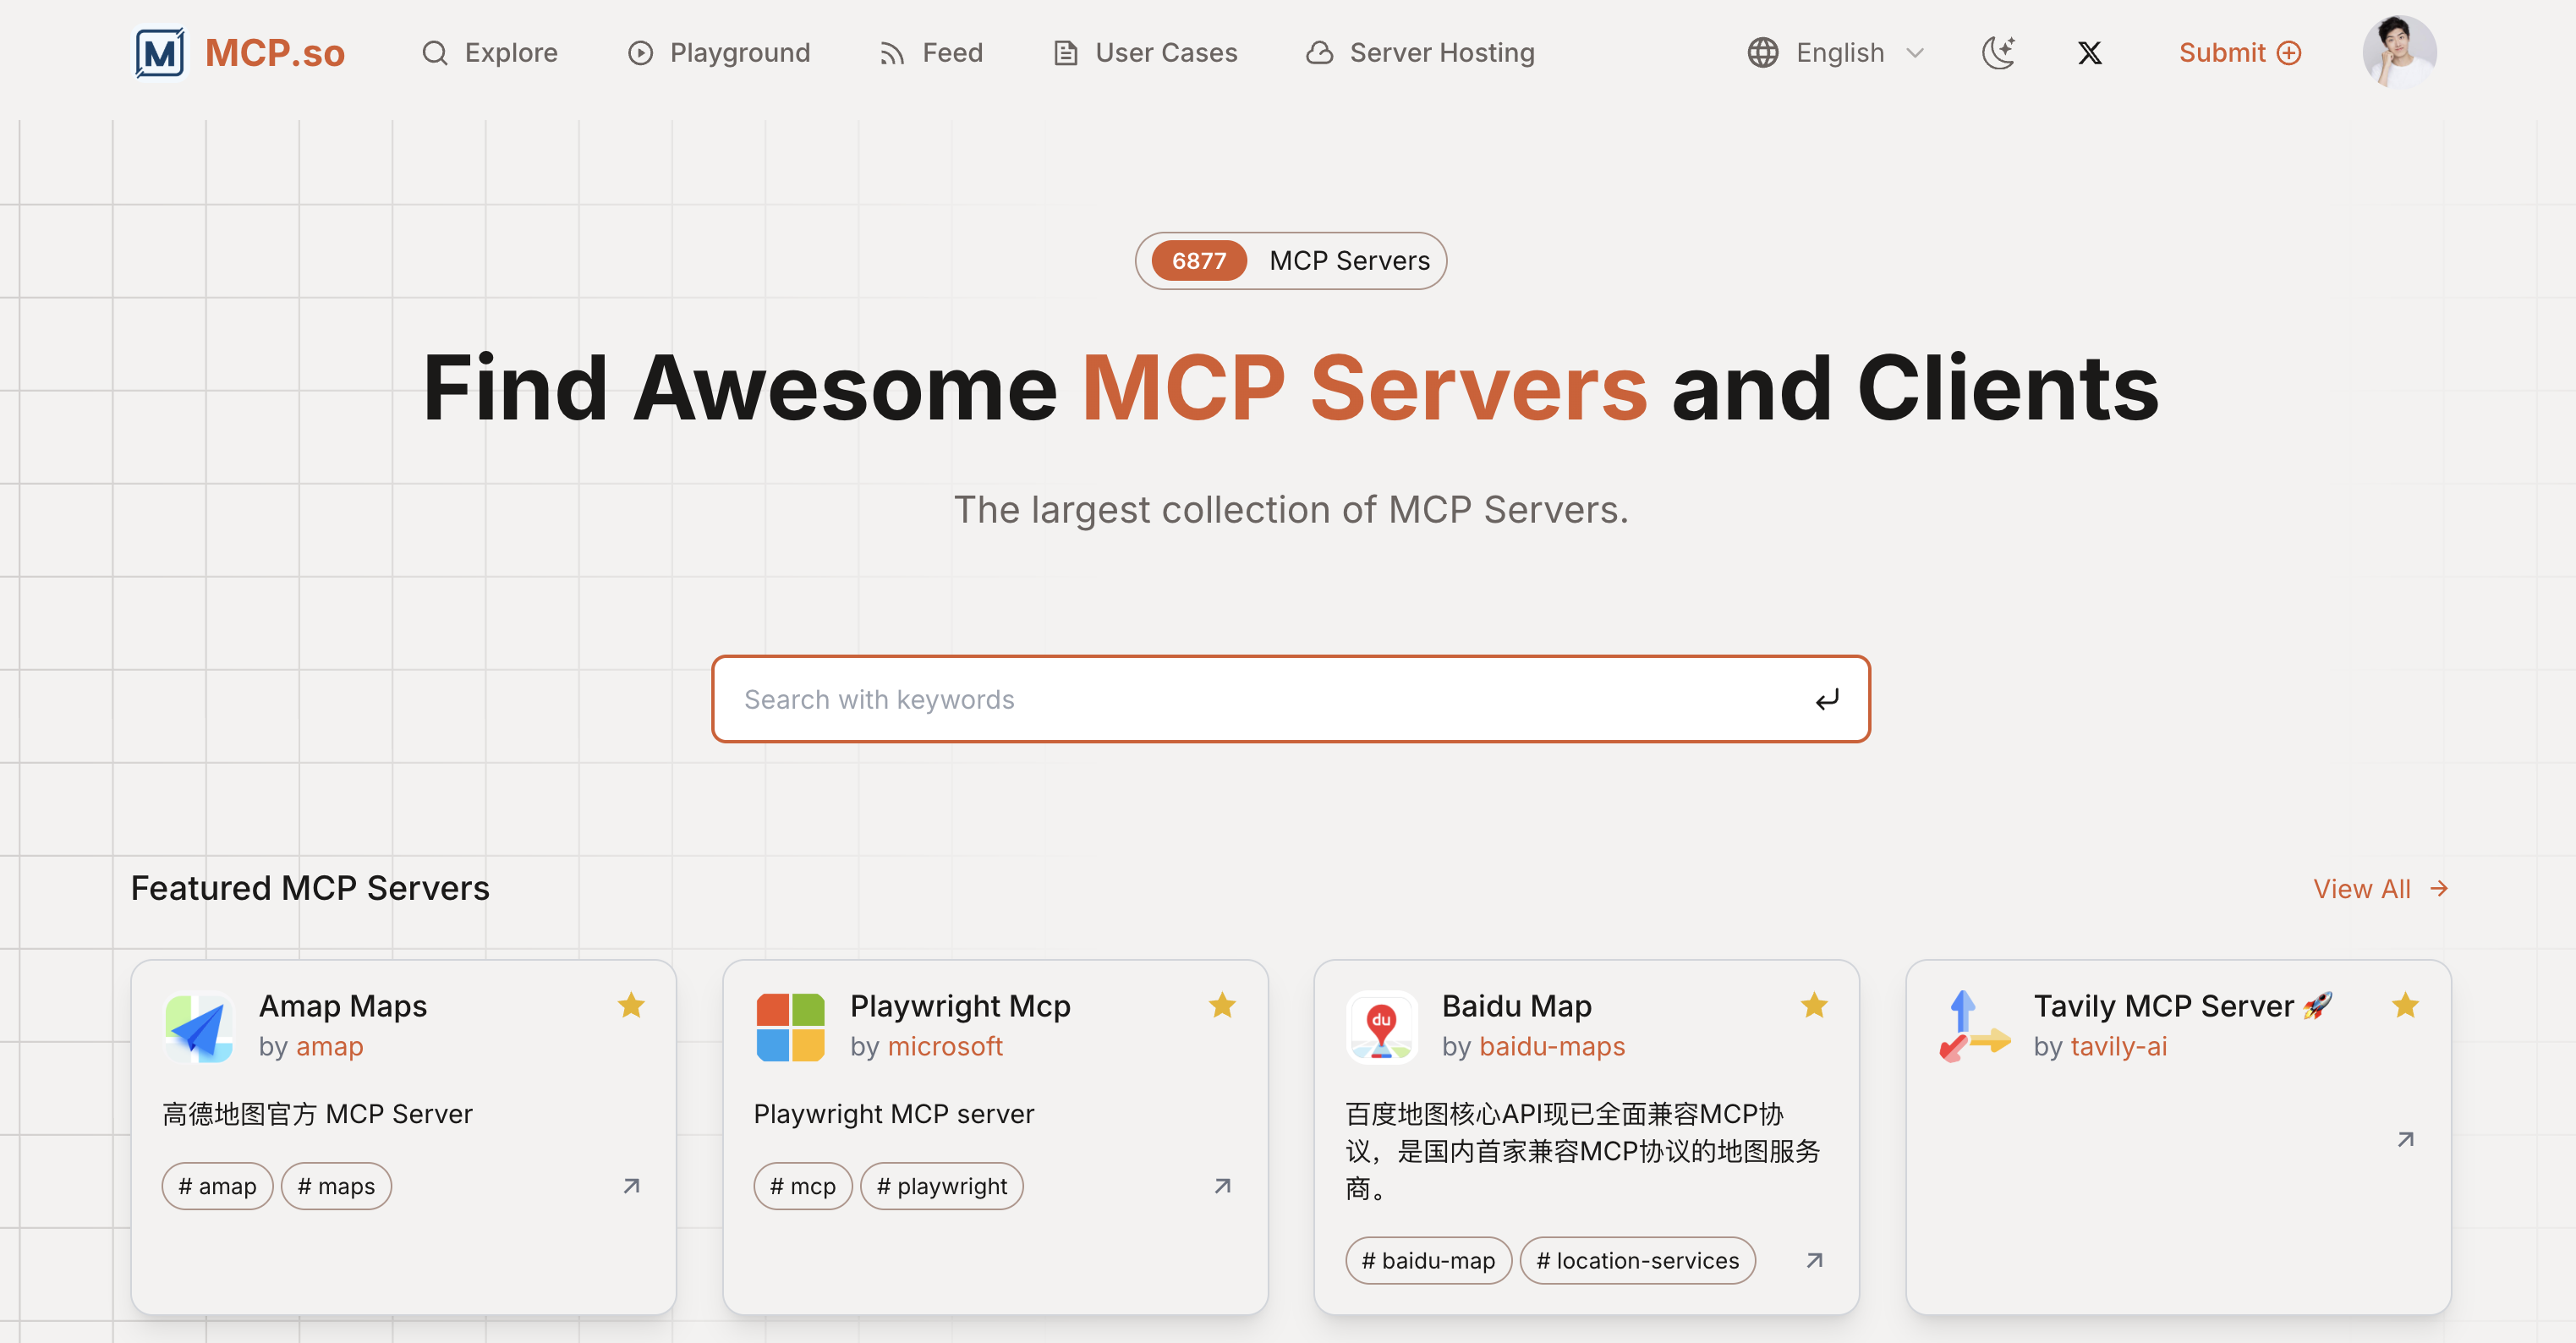This screenshot has width=2576, height=1343.
Task: Open the user profile avatar
Action: (x=2398, y=52)
